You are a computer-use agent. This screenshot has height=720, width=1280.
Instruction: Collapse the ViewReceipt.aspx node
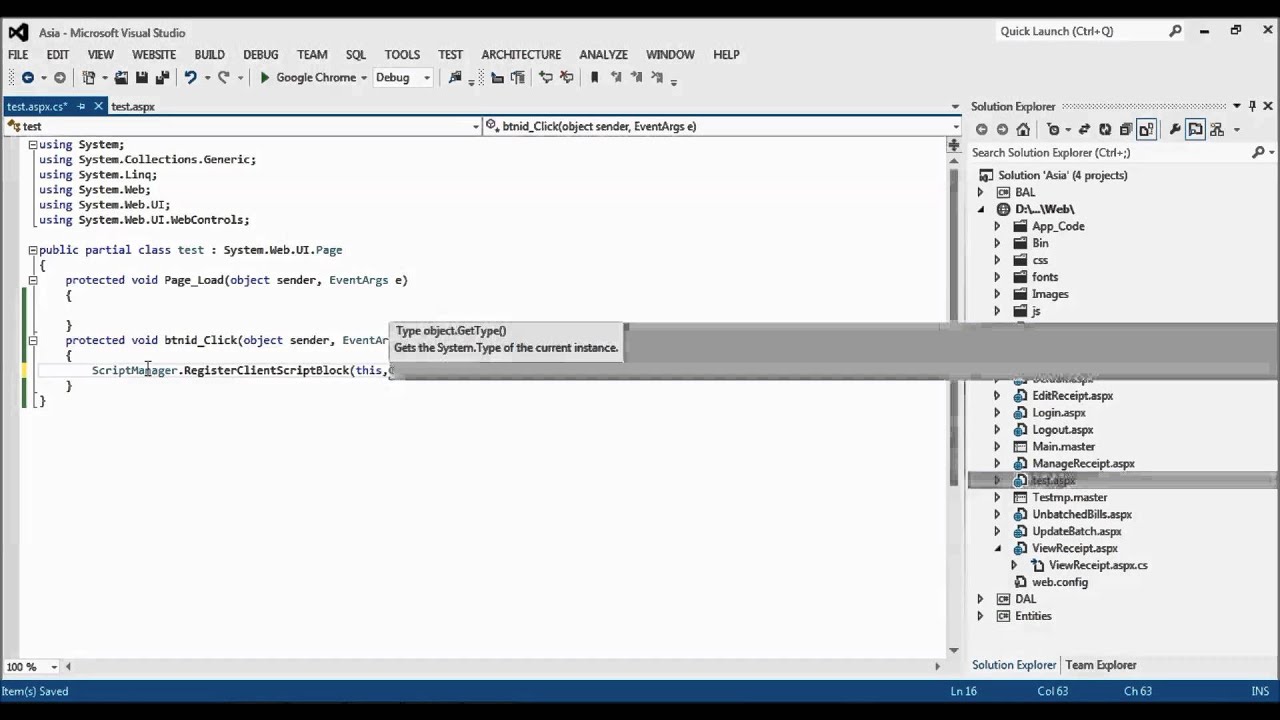point(997,548)
